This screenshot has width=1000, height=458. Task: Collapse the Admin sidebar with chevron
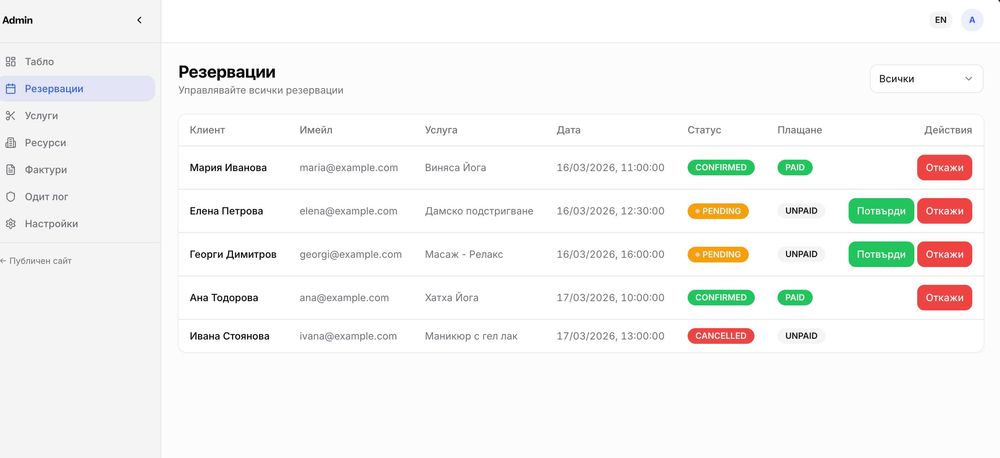pos(140,20)
